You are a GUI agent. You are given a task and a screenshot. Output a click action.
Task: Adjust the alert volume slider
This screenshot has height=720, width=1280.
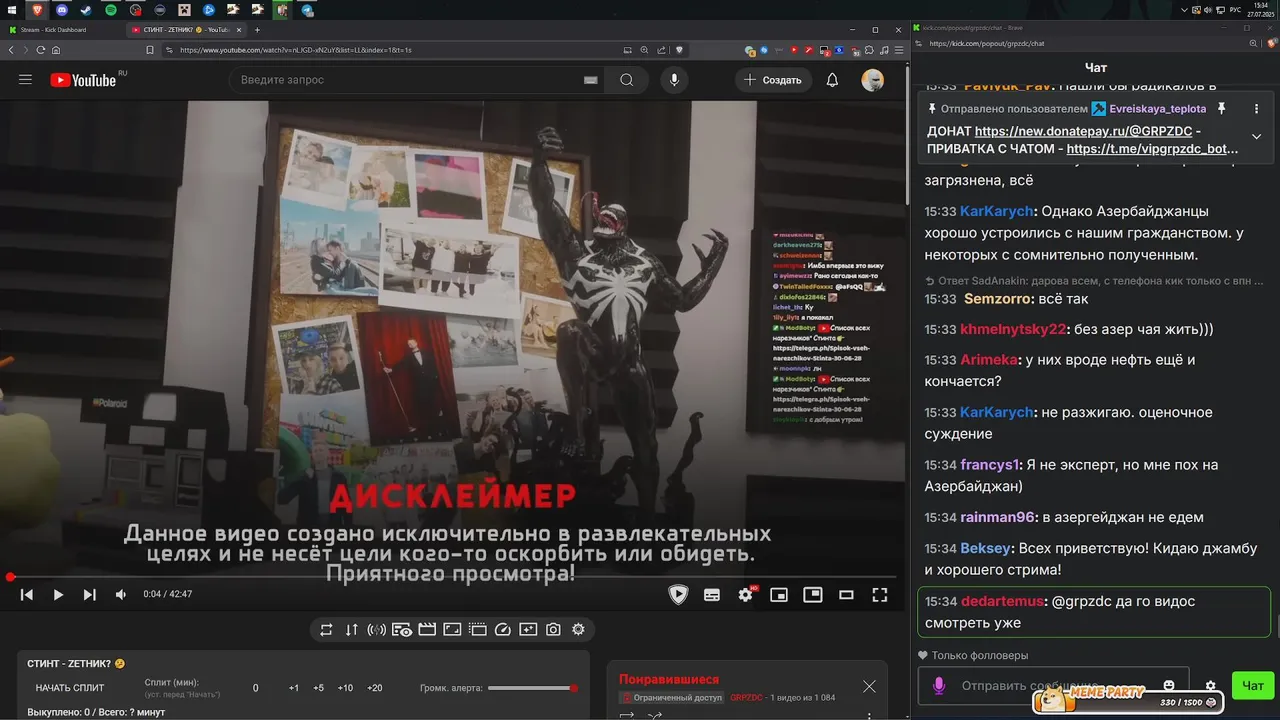[532, 688]
